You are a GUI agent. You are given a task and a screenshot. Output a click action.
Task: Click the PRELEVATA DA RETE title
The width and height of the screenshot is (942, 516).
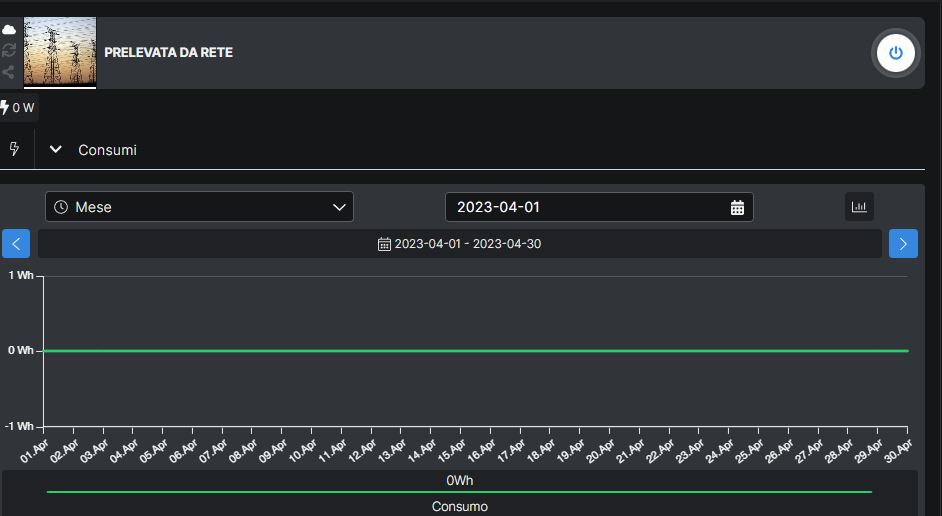click(168, 52)
